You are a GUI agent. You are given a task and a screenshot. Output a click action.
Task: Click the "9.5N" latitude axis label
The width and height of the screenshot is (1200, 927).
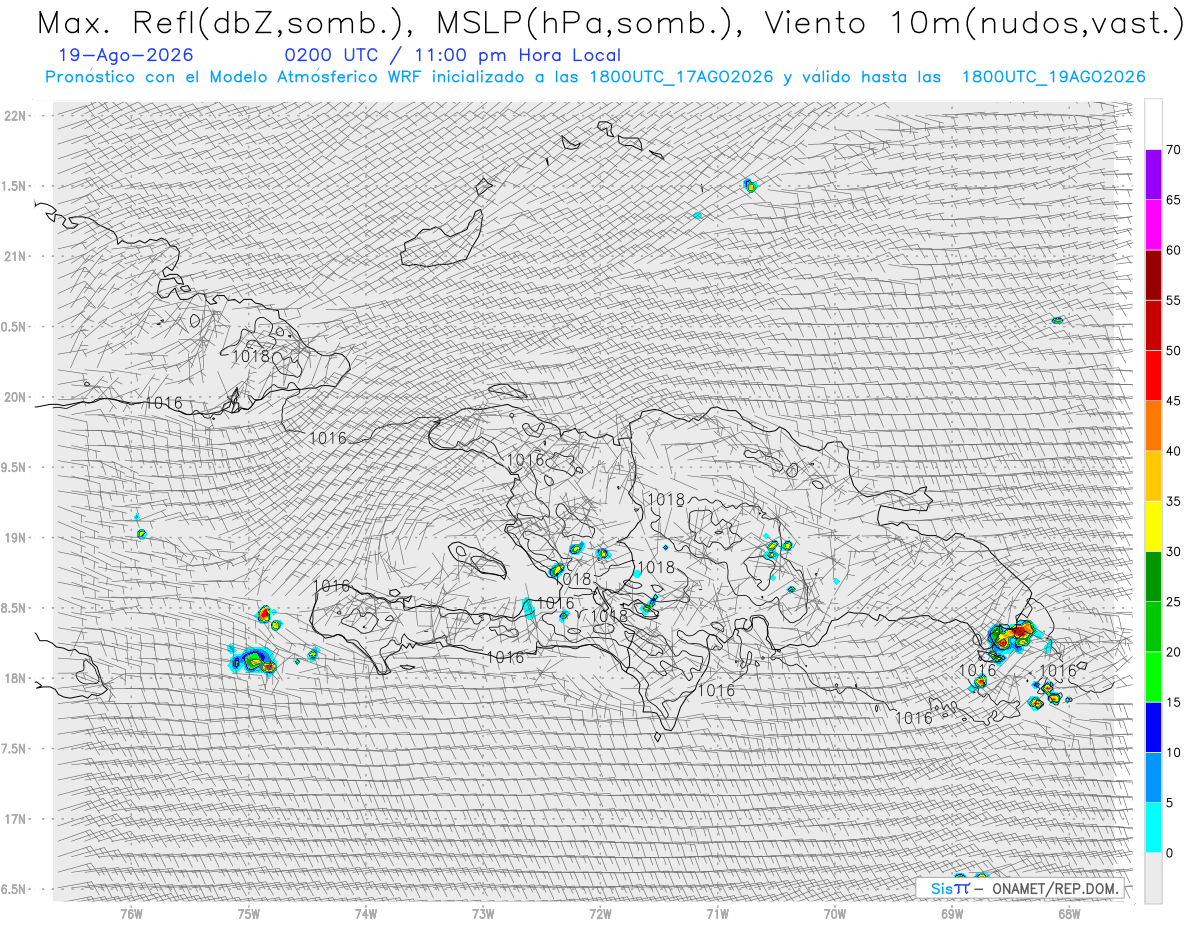14,467
